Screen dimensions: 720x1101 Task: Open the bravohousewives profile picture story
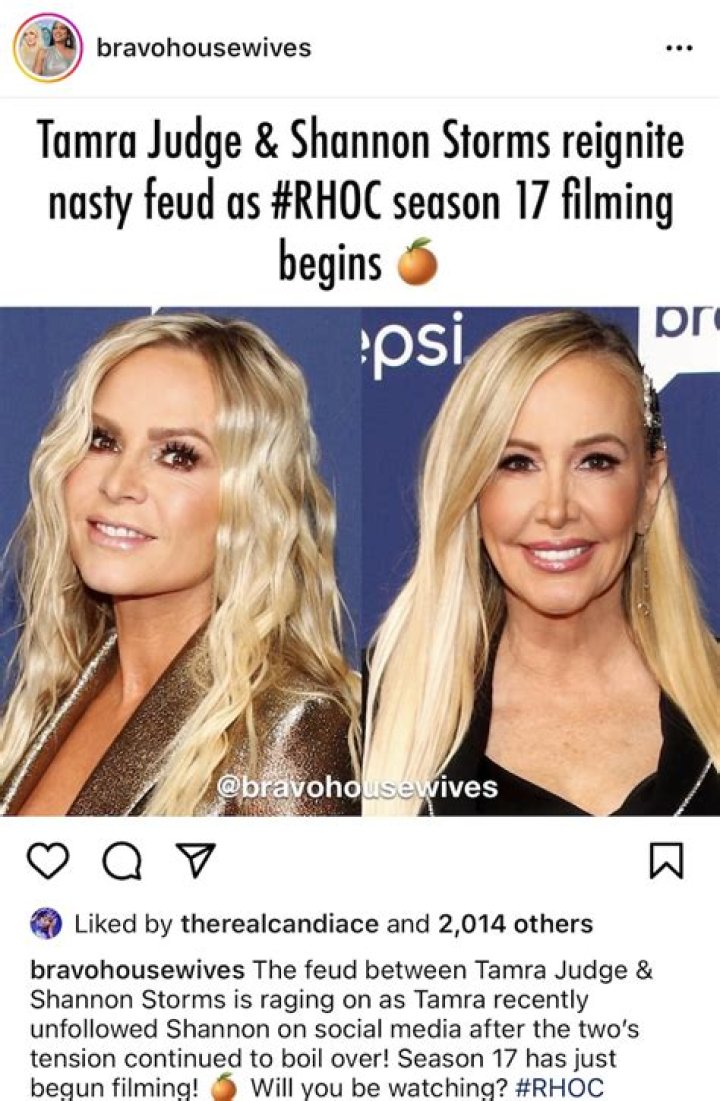[x=48, y=48]
